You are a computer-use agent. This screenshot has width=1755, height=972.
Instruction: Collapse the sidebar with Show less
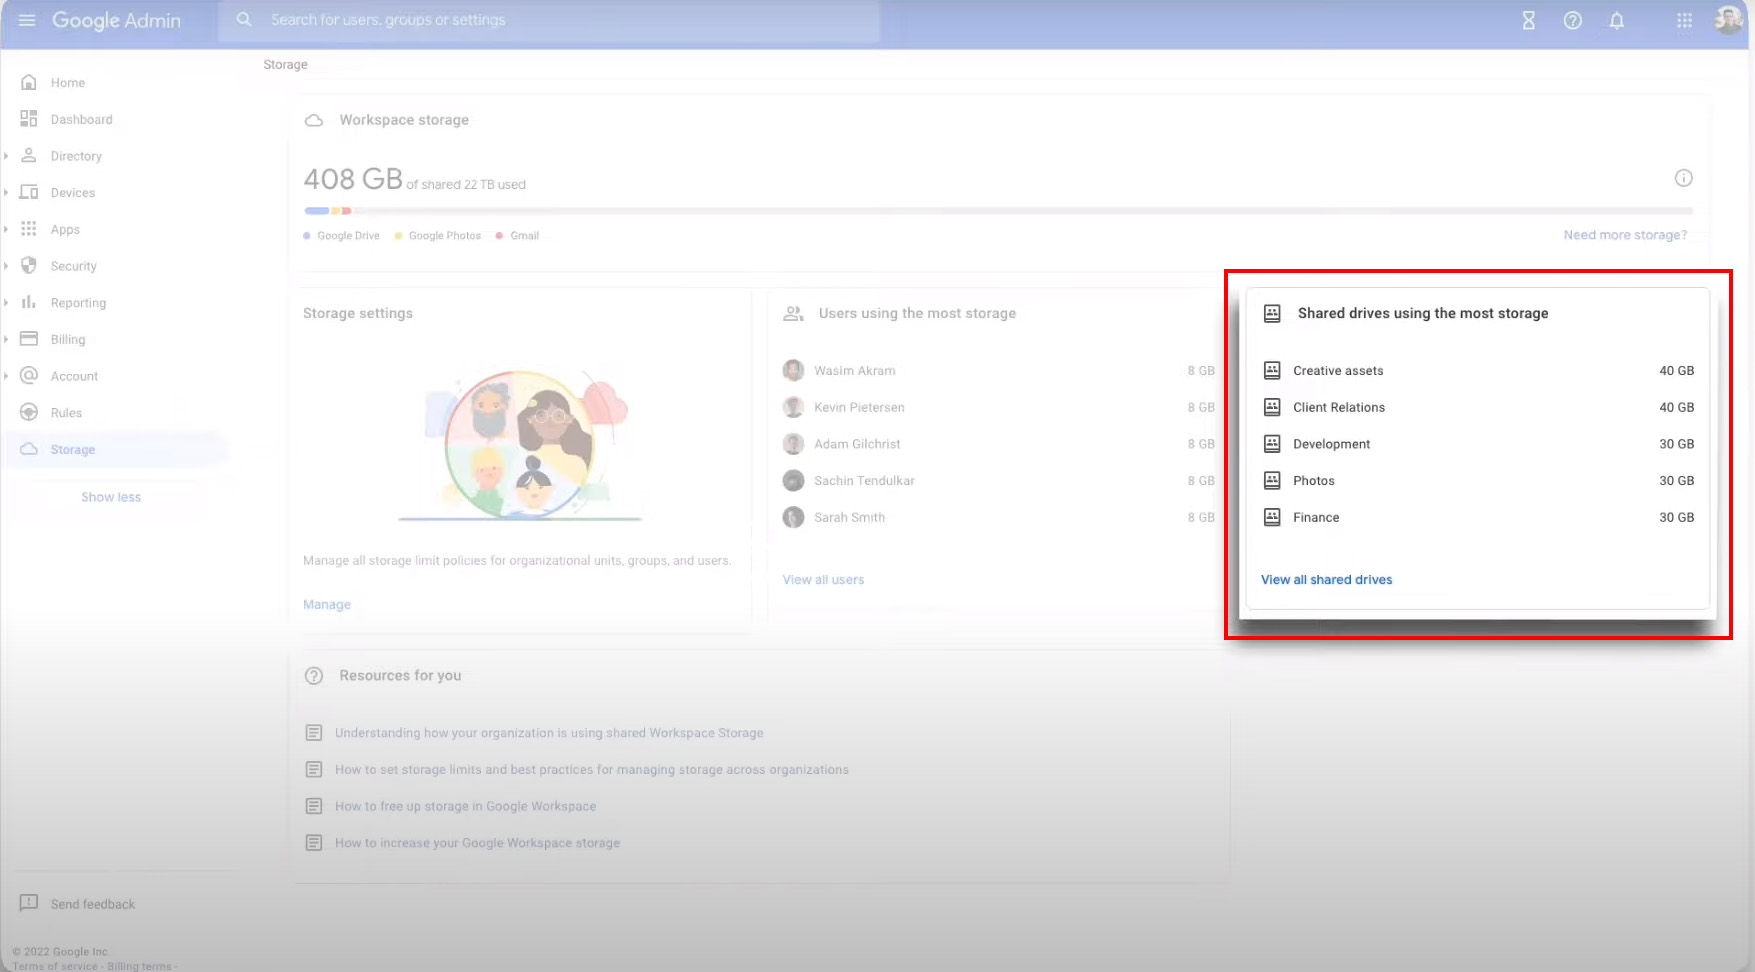pos(110,496)
